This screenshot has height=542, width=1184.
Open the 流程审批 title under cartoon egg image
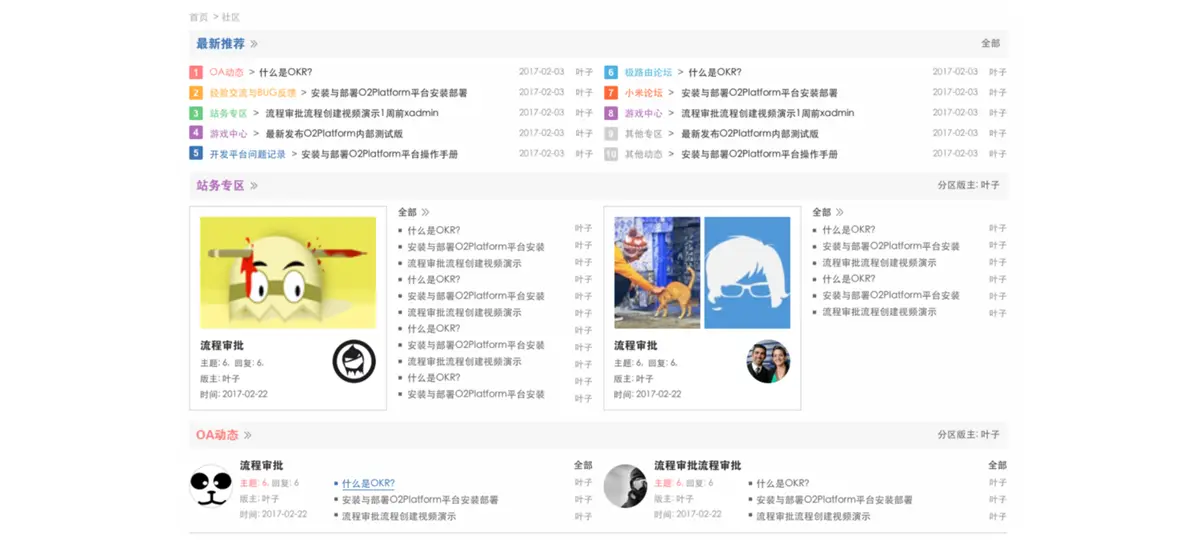click(222, 345)
